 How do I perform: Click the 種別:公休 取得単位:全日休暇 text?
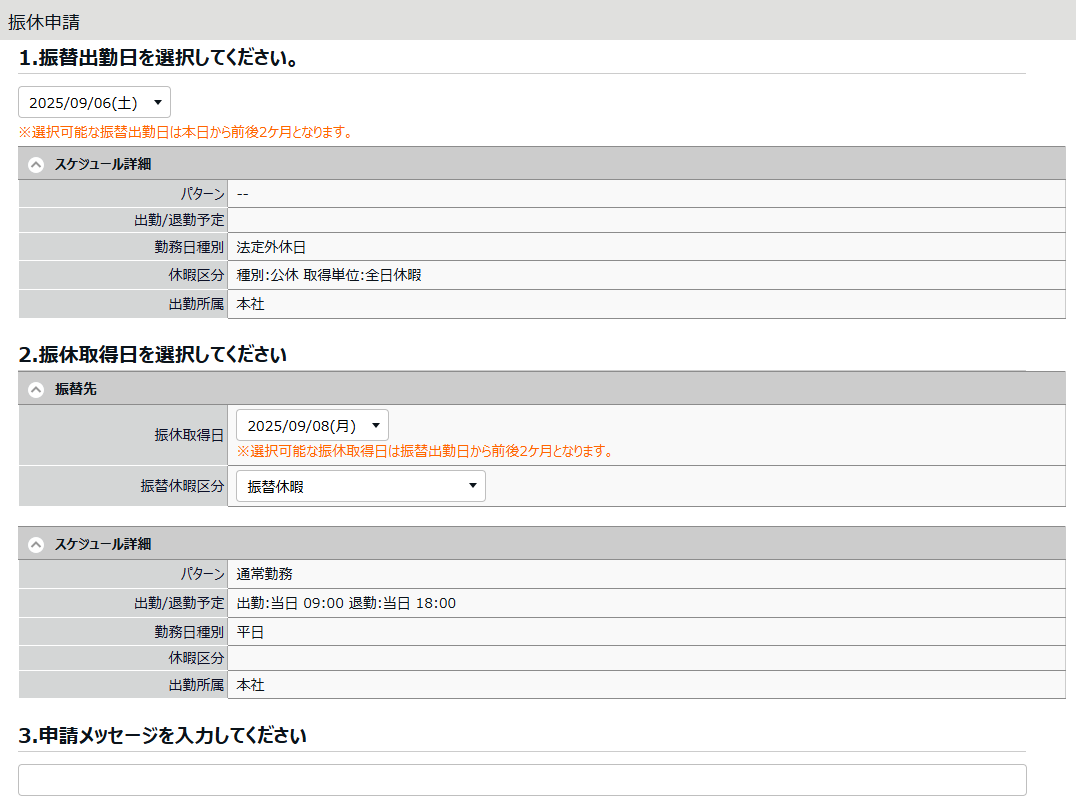[329, 275]
